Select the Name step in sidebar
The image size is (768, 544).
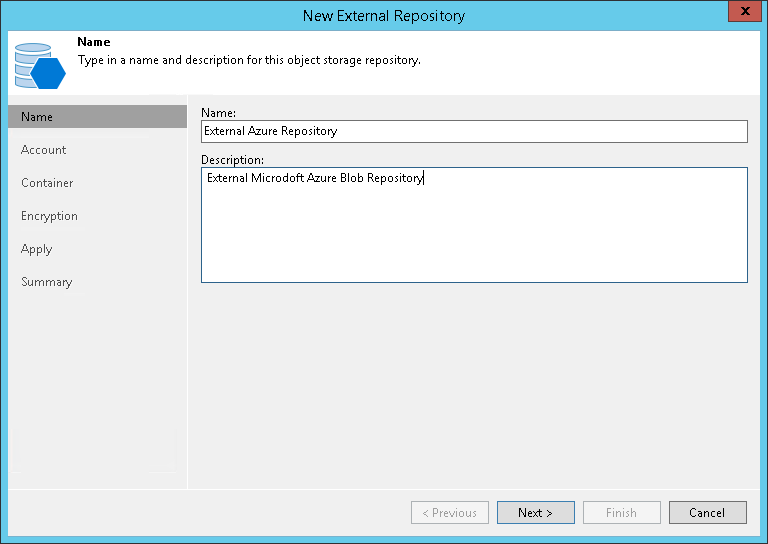[x=37, y=117]
